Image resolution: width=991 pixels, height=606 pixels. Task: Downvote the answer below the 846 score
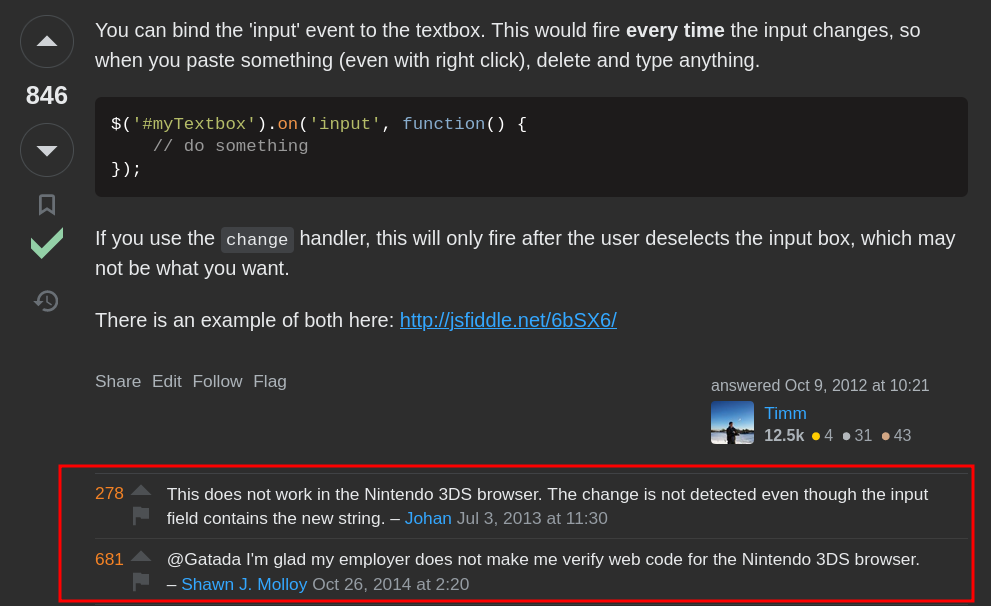point(47,150)
